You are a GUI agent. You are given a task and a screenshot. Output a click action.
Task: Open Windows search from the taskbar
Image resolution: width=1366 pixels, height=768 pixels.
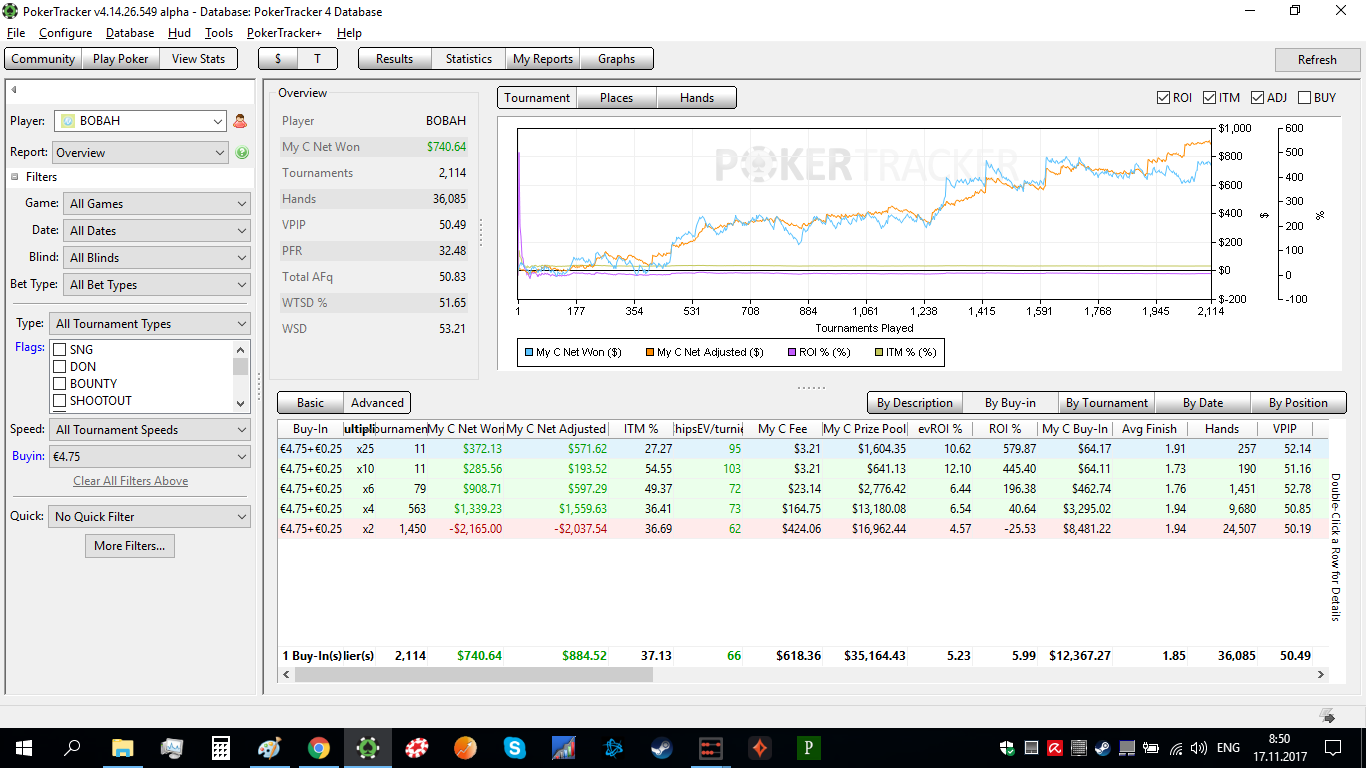[73, 747]
